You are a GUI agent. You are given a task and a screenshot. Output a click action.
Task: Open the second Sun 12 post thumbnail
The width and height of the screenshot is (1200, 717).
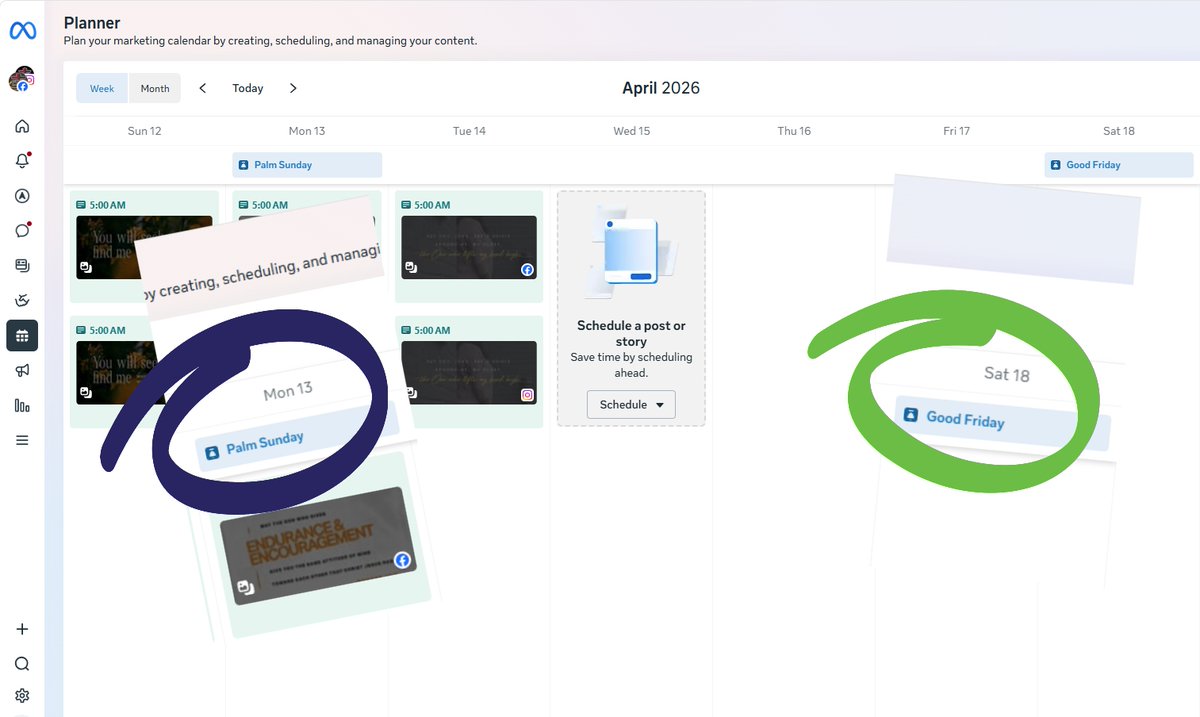(144, 372)
